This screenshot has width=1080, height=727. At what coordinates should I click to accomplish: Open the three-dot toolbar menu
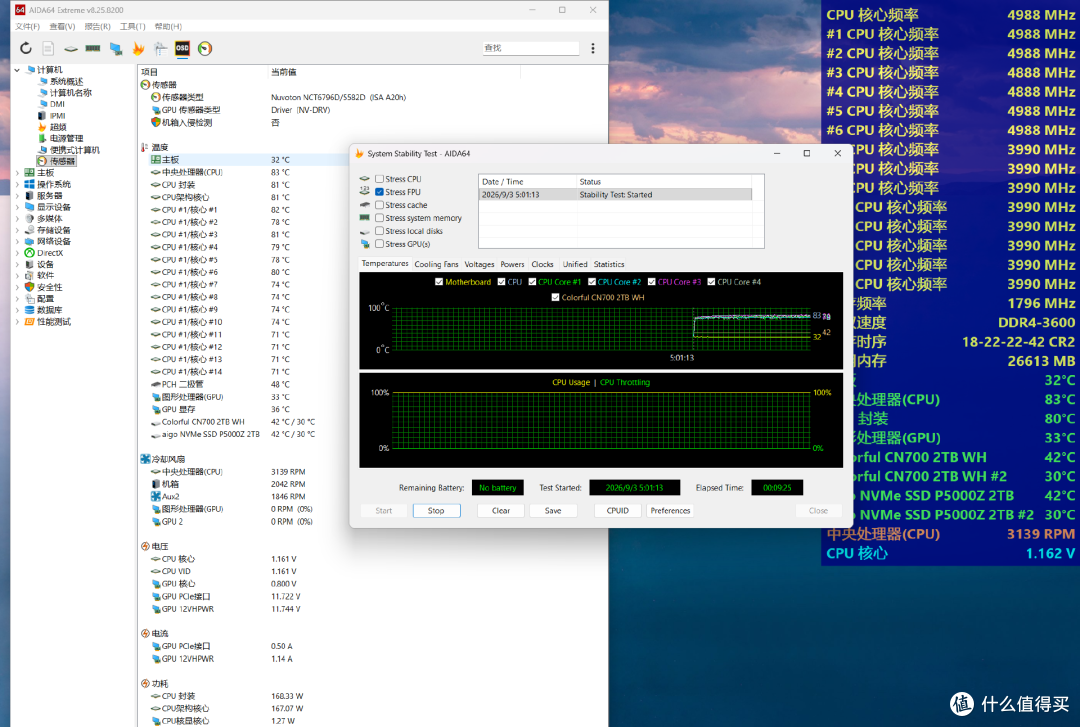point(593,48)
